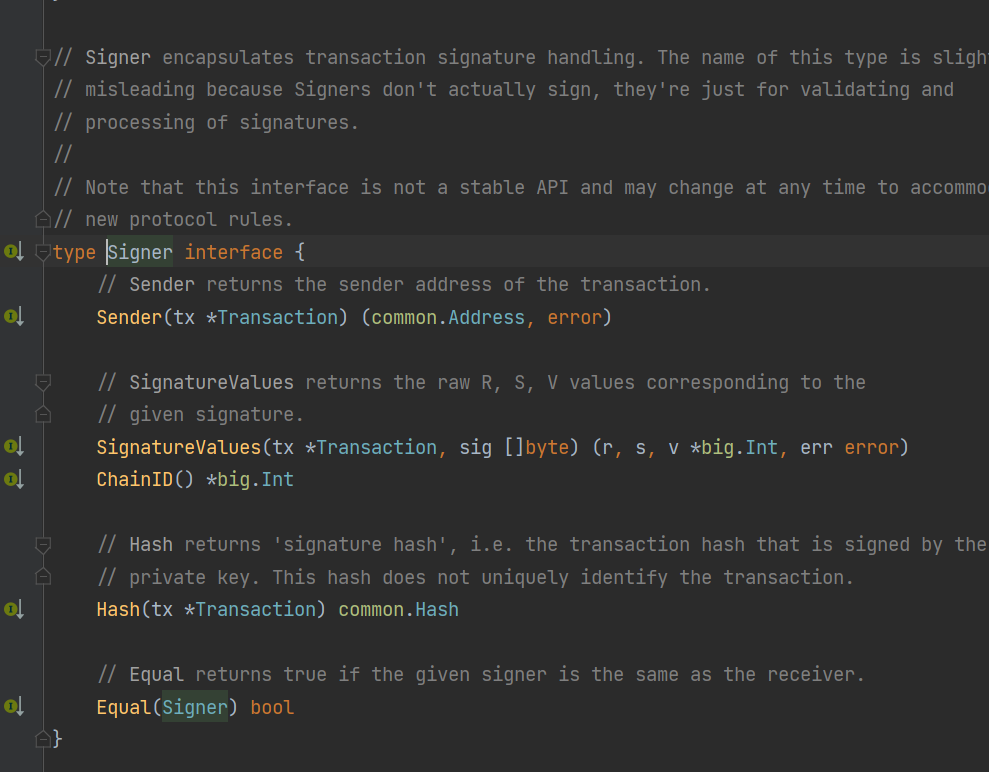989x772 pixels.
Task: Click the Signer parameter inside Equal
Action: (x=195, y=707)
